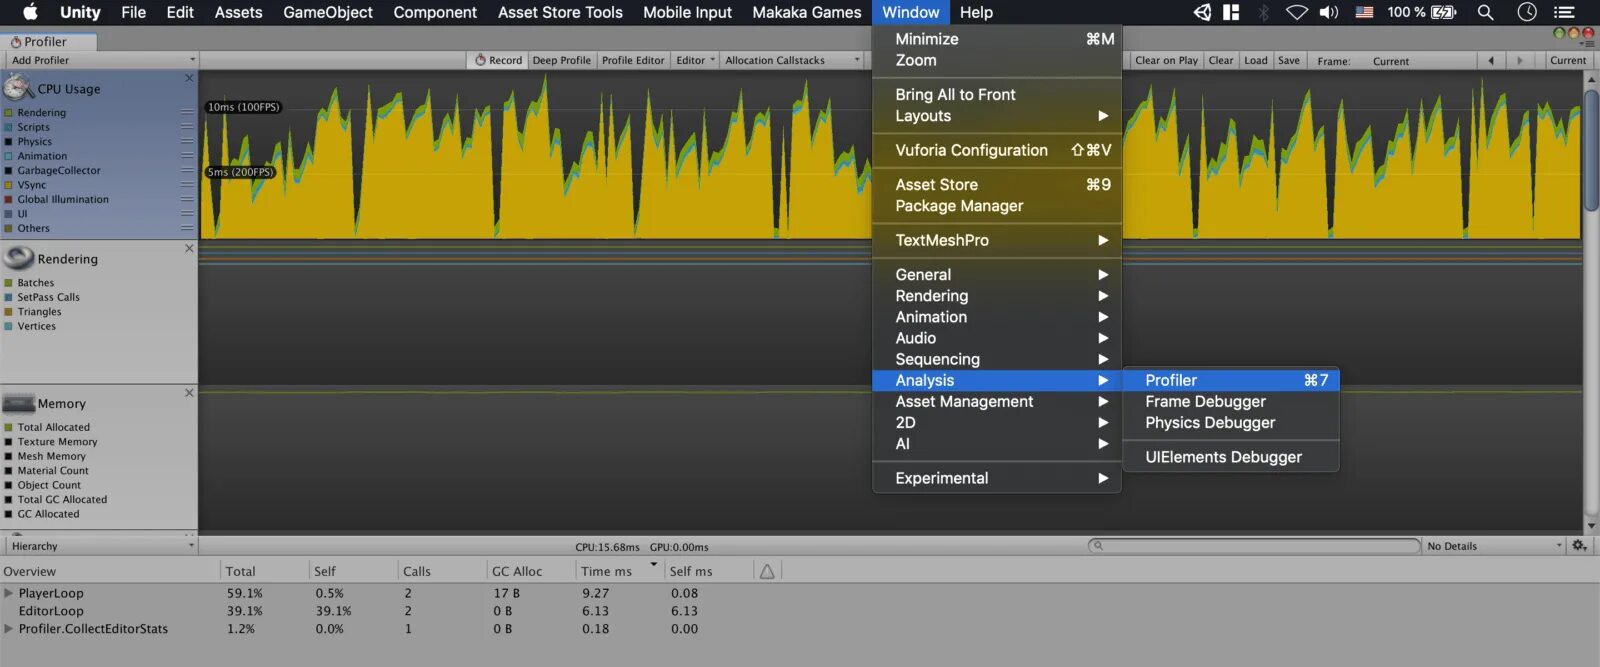Click the Save button

click(x=1289, y=60)
